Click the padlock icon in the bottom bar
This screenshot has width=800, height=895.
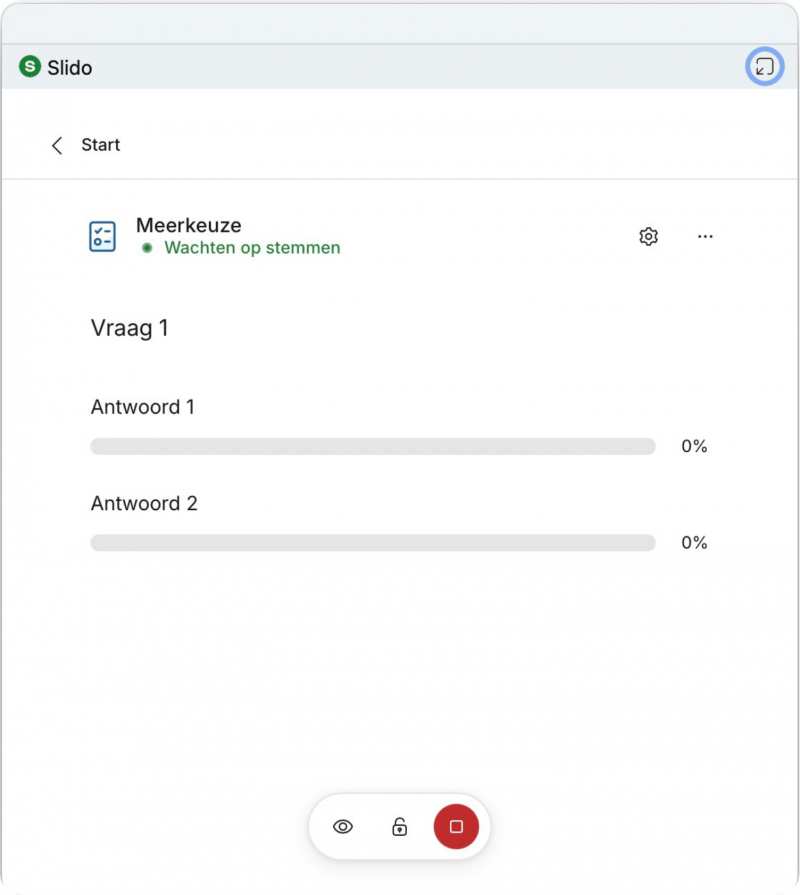[400, 826]
